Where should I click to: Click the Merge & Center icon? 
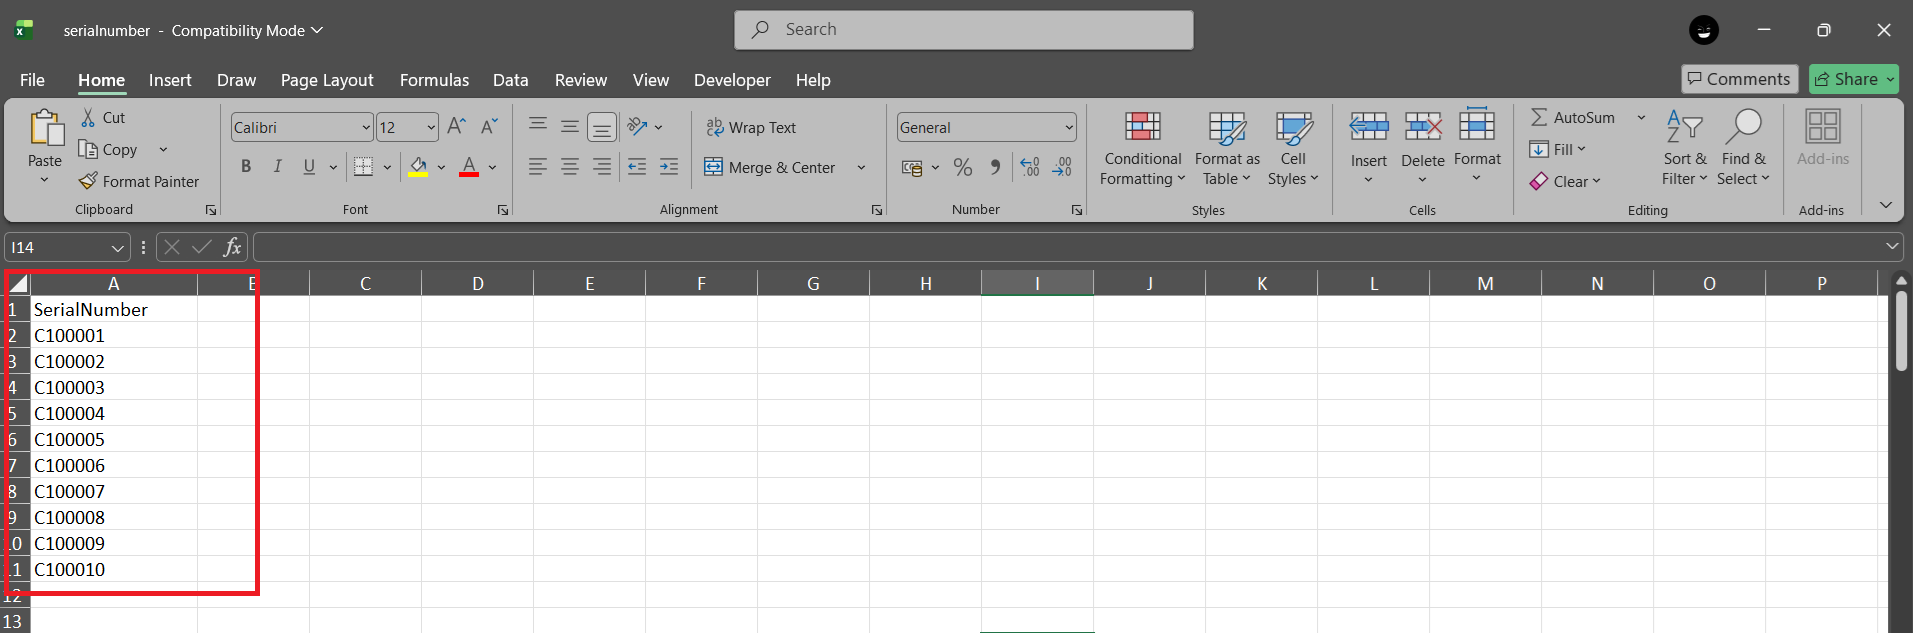(713, 167)
